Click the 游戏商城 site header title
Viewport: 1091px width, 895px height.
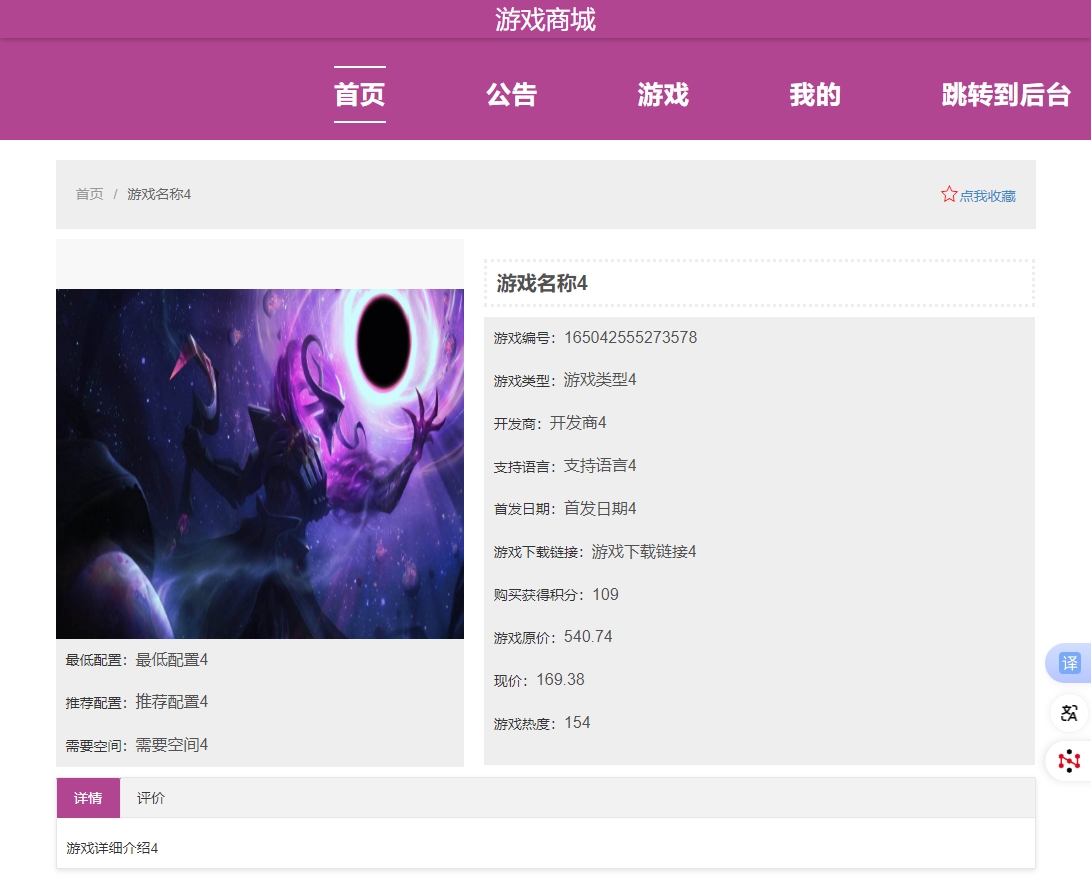click(545, 20)
